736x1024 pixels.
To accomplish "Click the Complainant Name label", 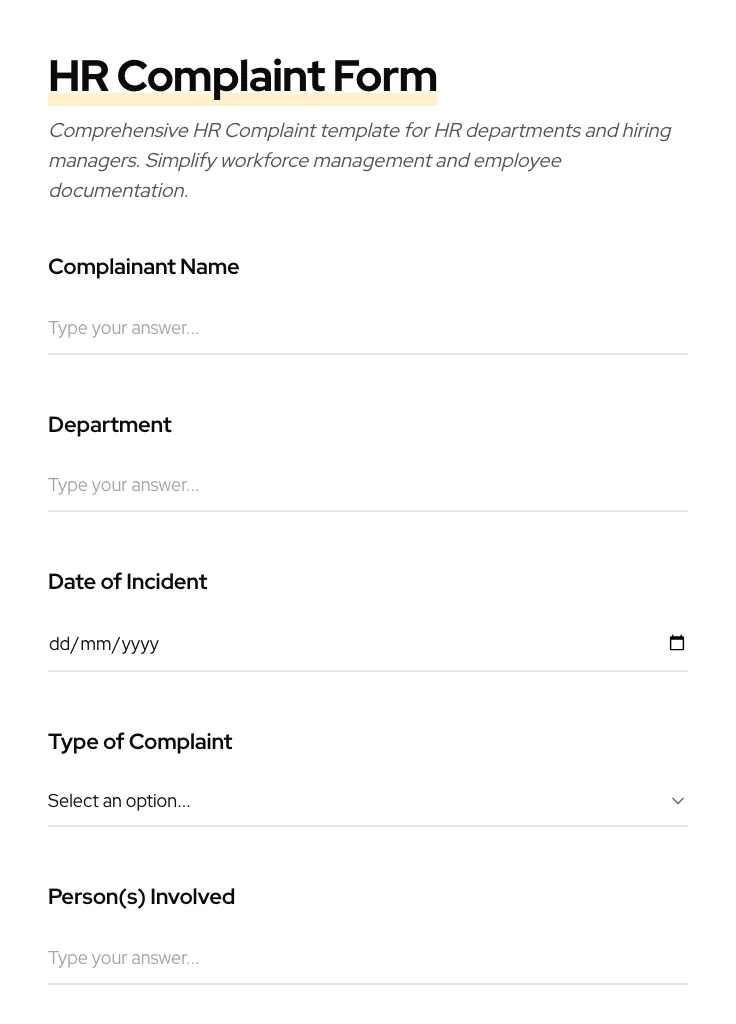I will pos(143,267).
